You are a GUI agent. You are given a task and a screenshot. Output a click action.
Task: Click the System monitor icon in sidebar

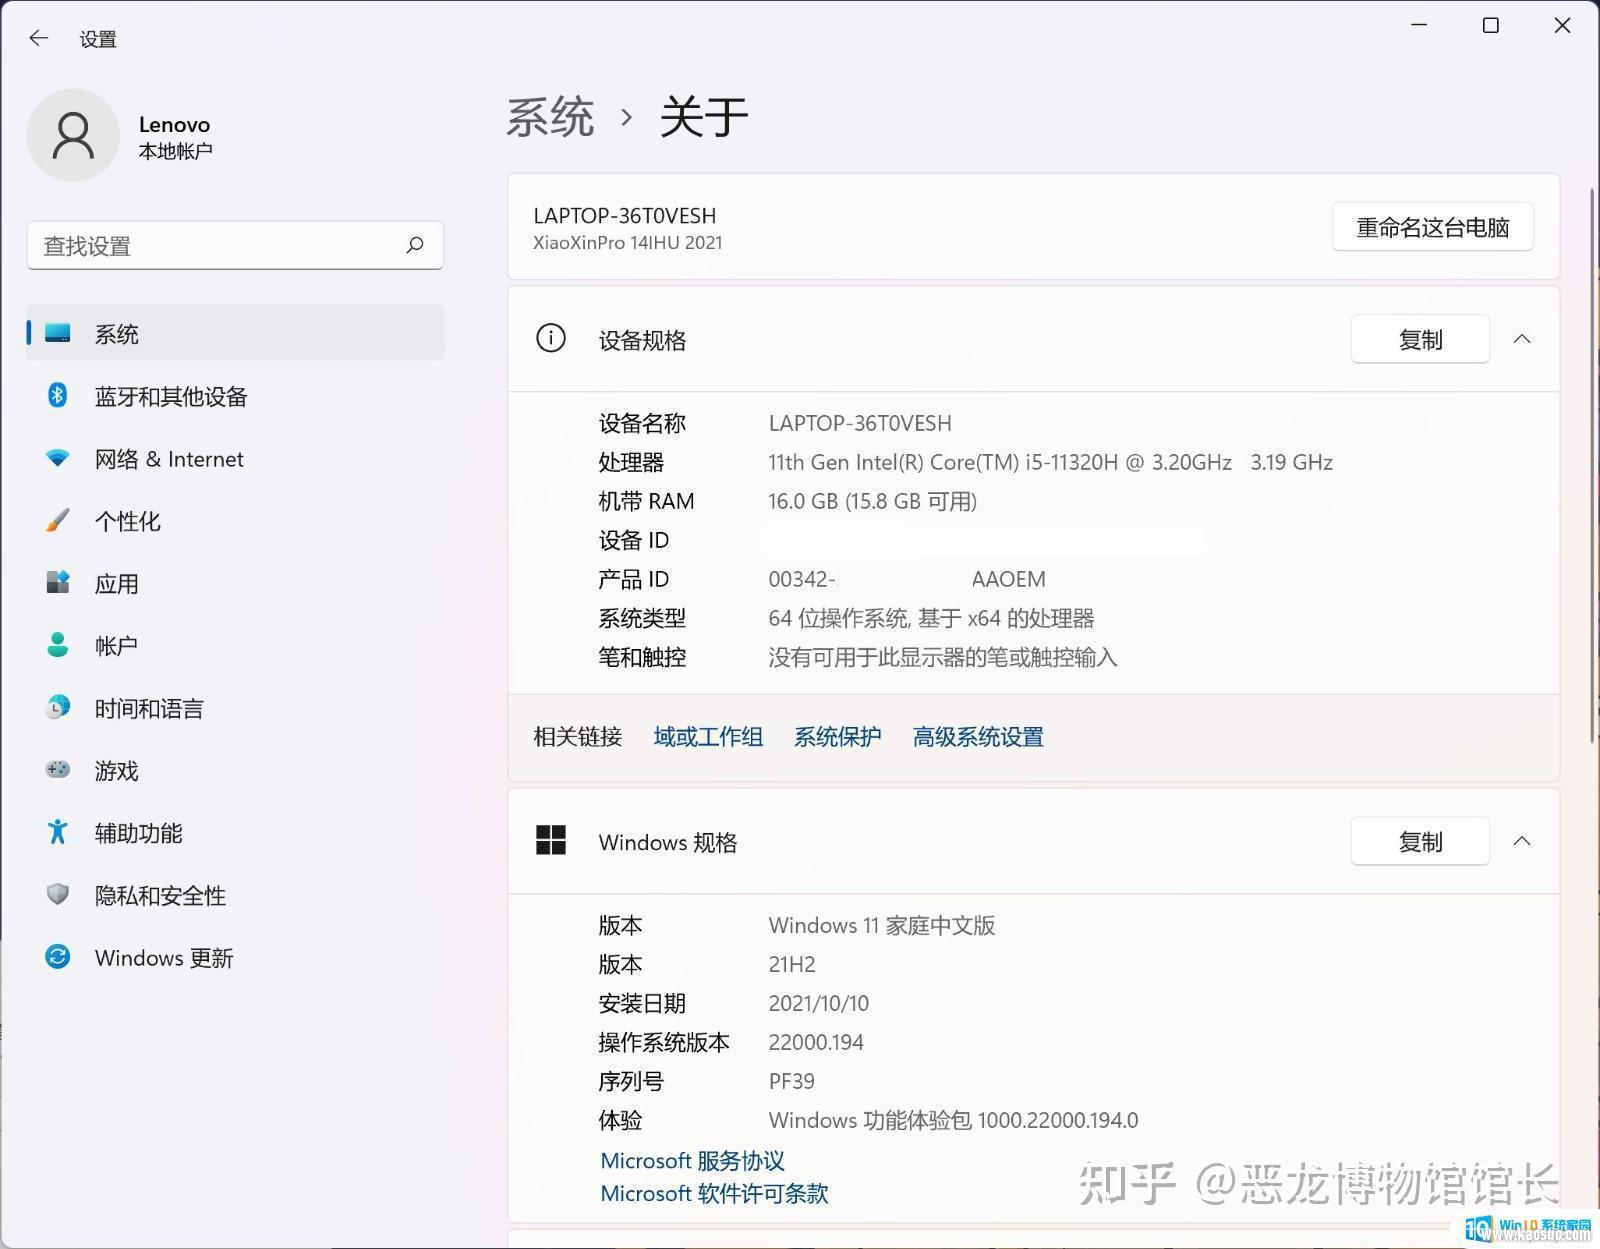coord(58,333)
